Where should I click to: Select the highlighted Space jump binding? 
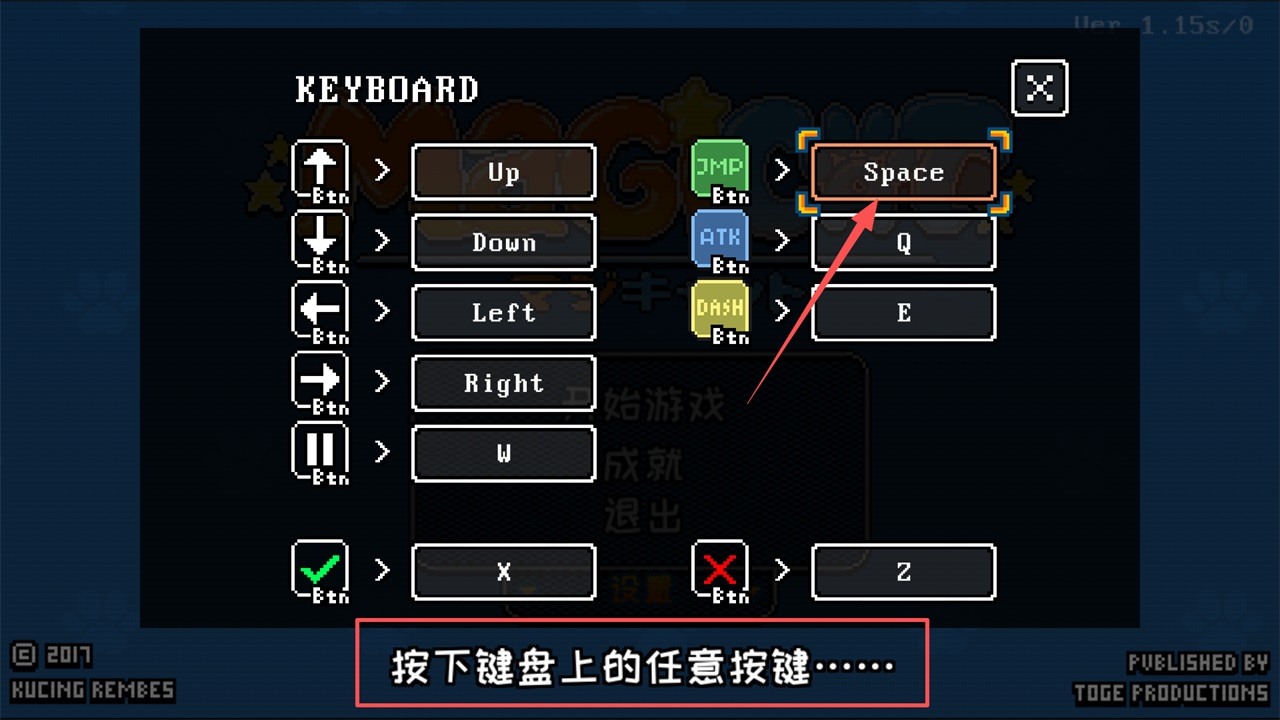tap(904, 172)
